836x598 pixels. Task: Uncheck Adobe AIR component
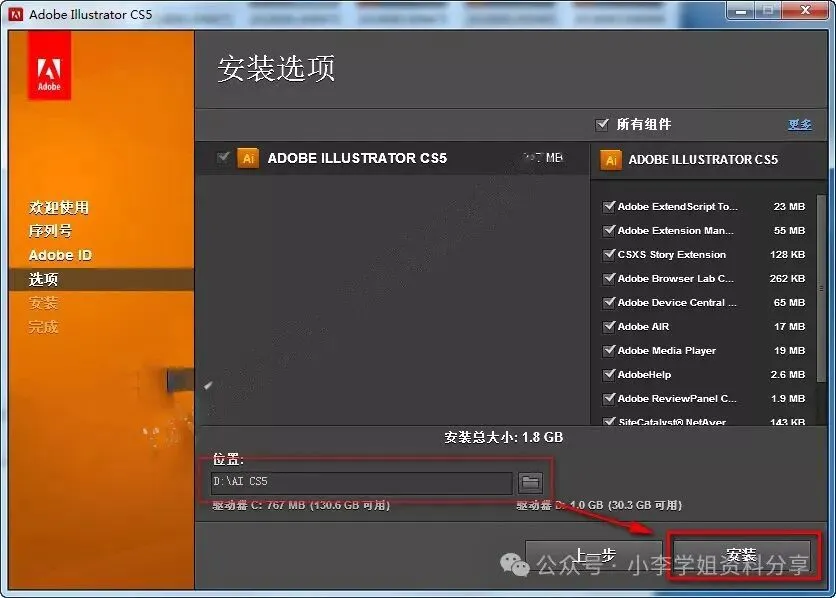click(608, 326)
